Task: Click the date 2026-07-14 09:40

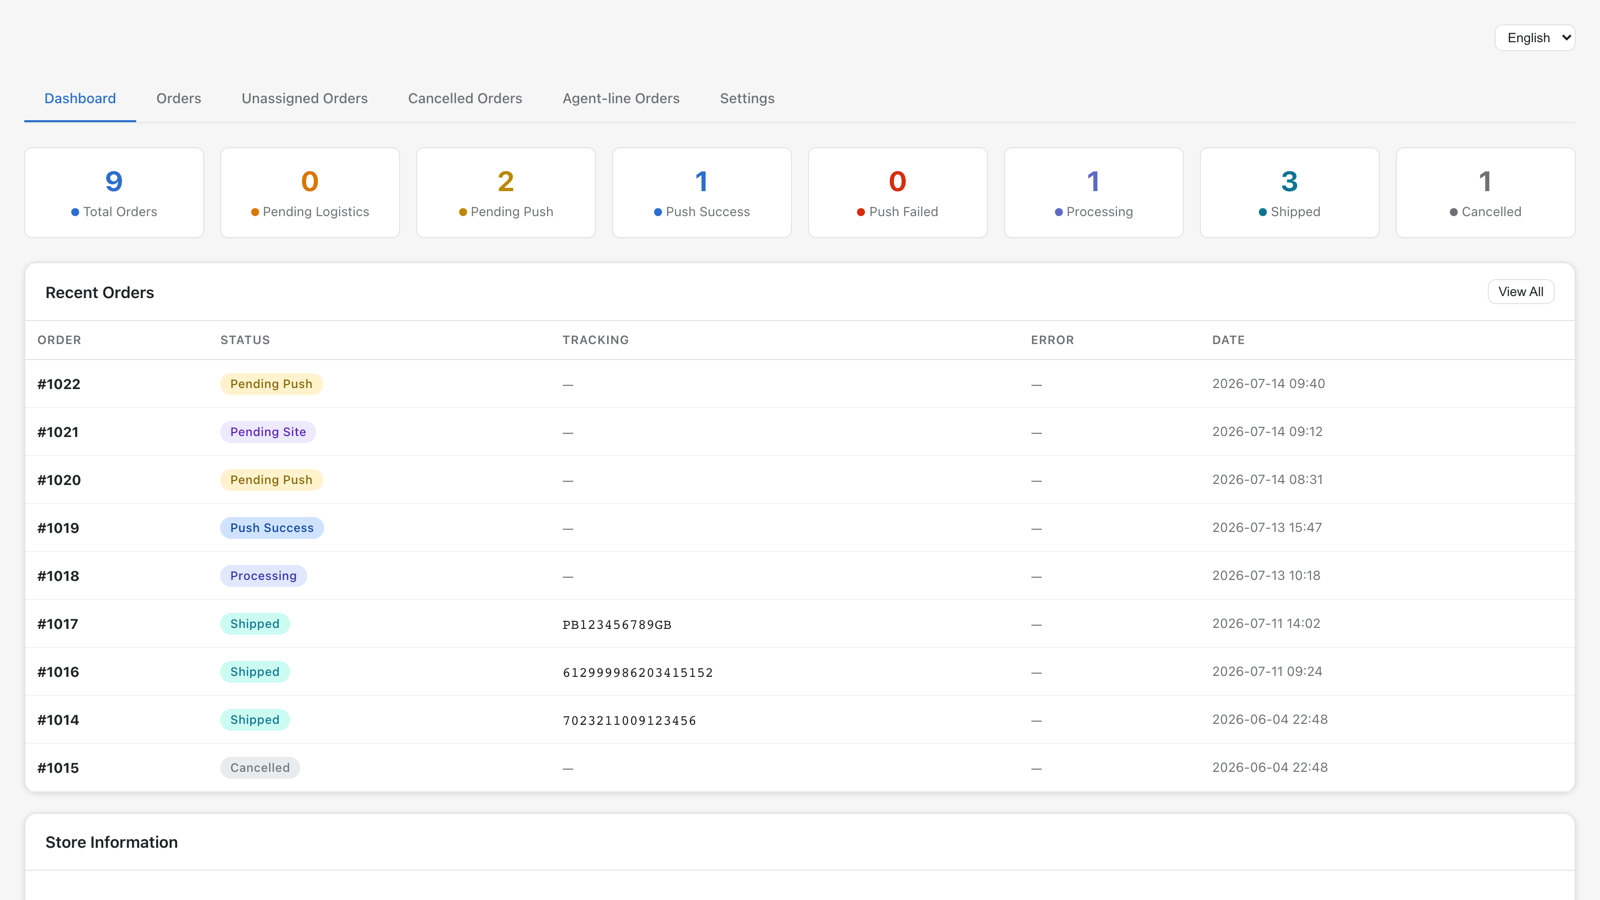Action: tap(1268, 384)
